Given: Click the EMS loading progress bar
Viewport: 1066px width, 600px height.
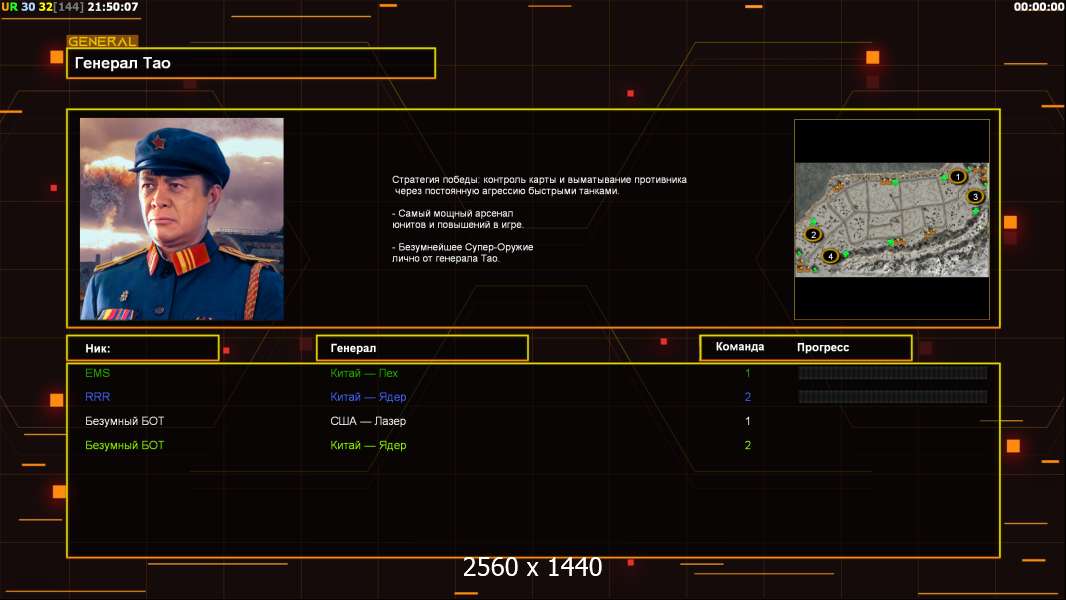Looking at the screenshot, I should pyautogui.click(x=893, y=372).
